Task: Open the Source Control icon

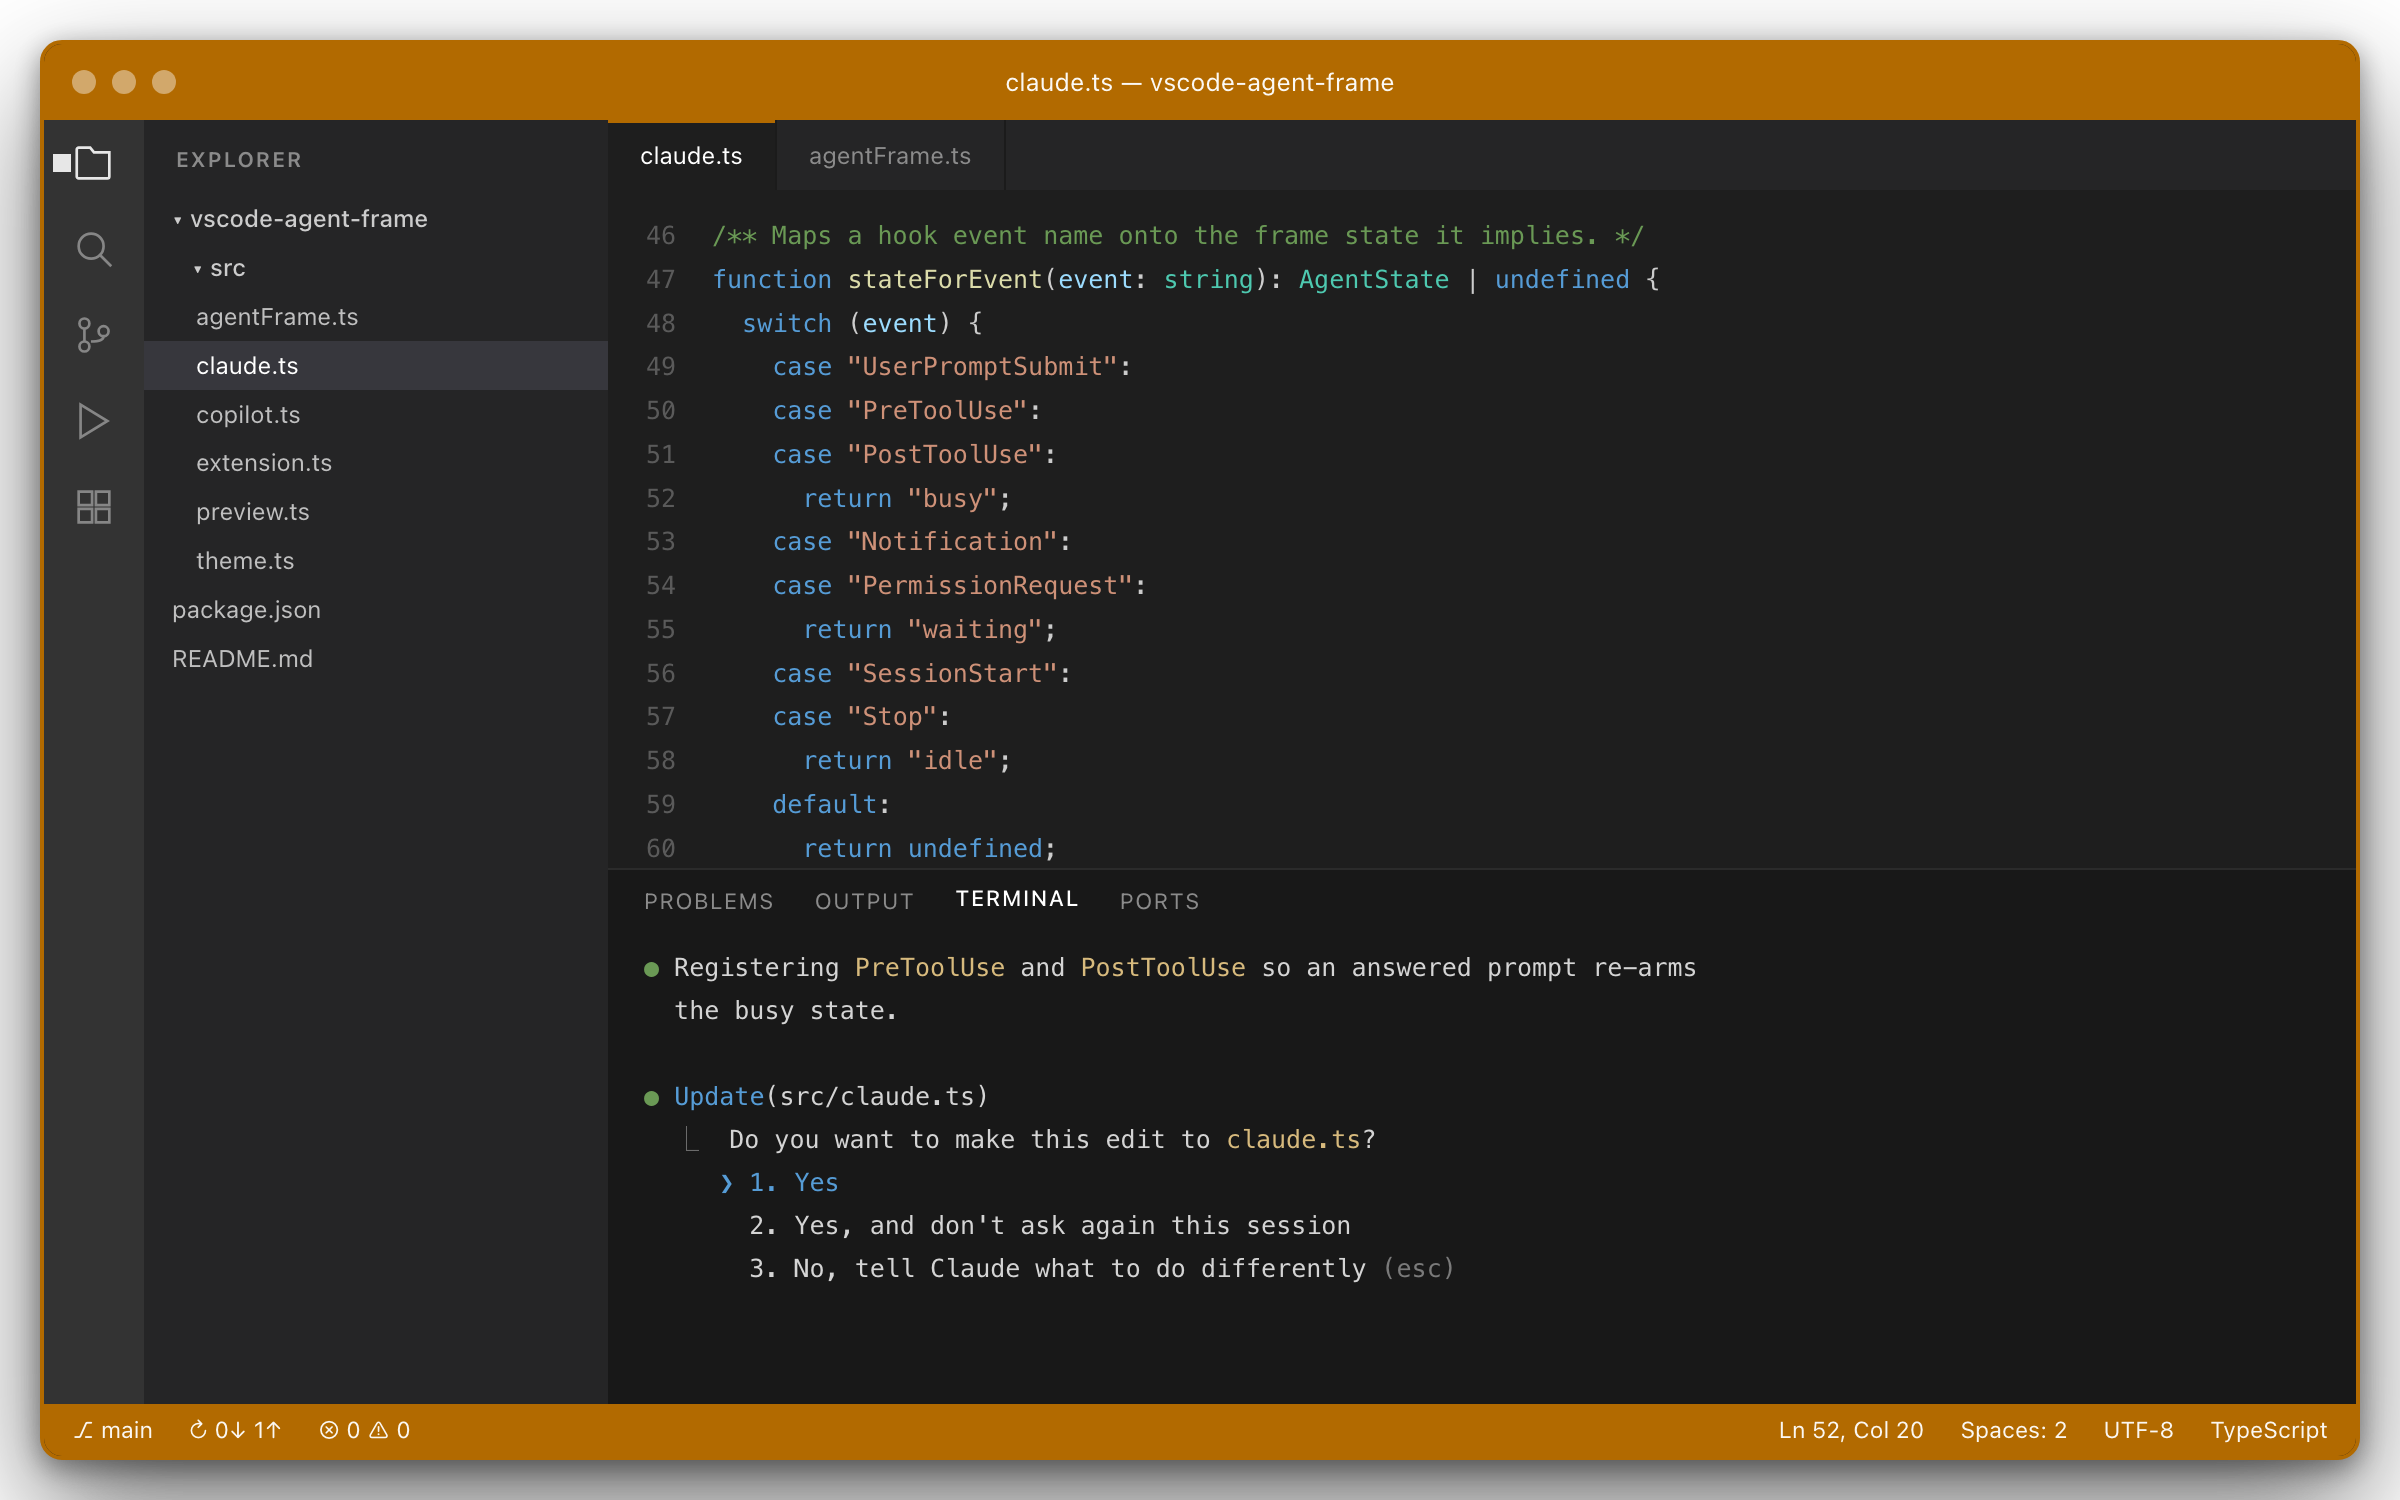Action: pyautogui.click(x=93, y=335)
